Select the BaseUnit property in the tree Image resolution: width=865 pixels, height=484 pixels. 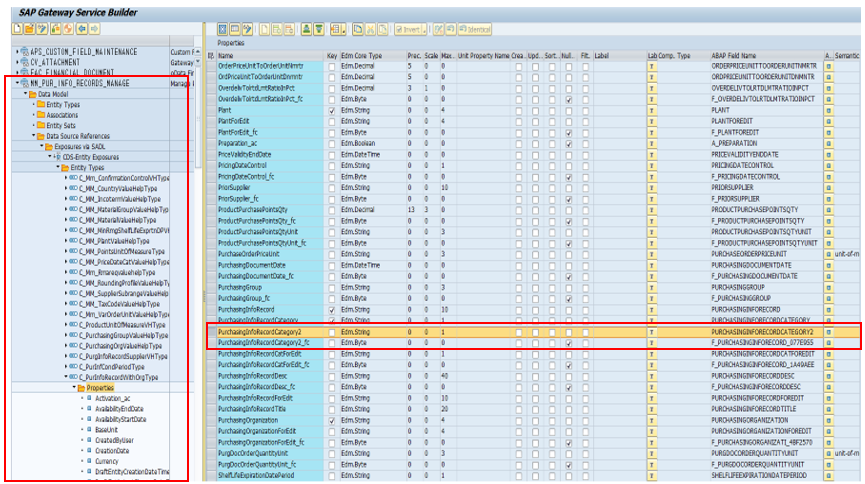point(106,429)
